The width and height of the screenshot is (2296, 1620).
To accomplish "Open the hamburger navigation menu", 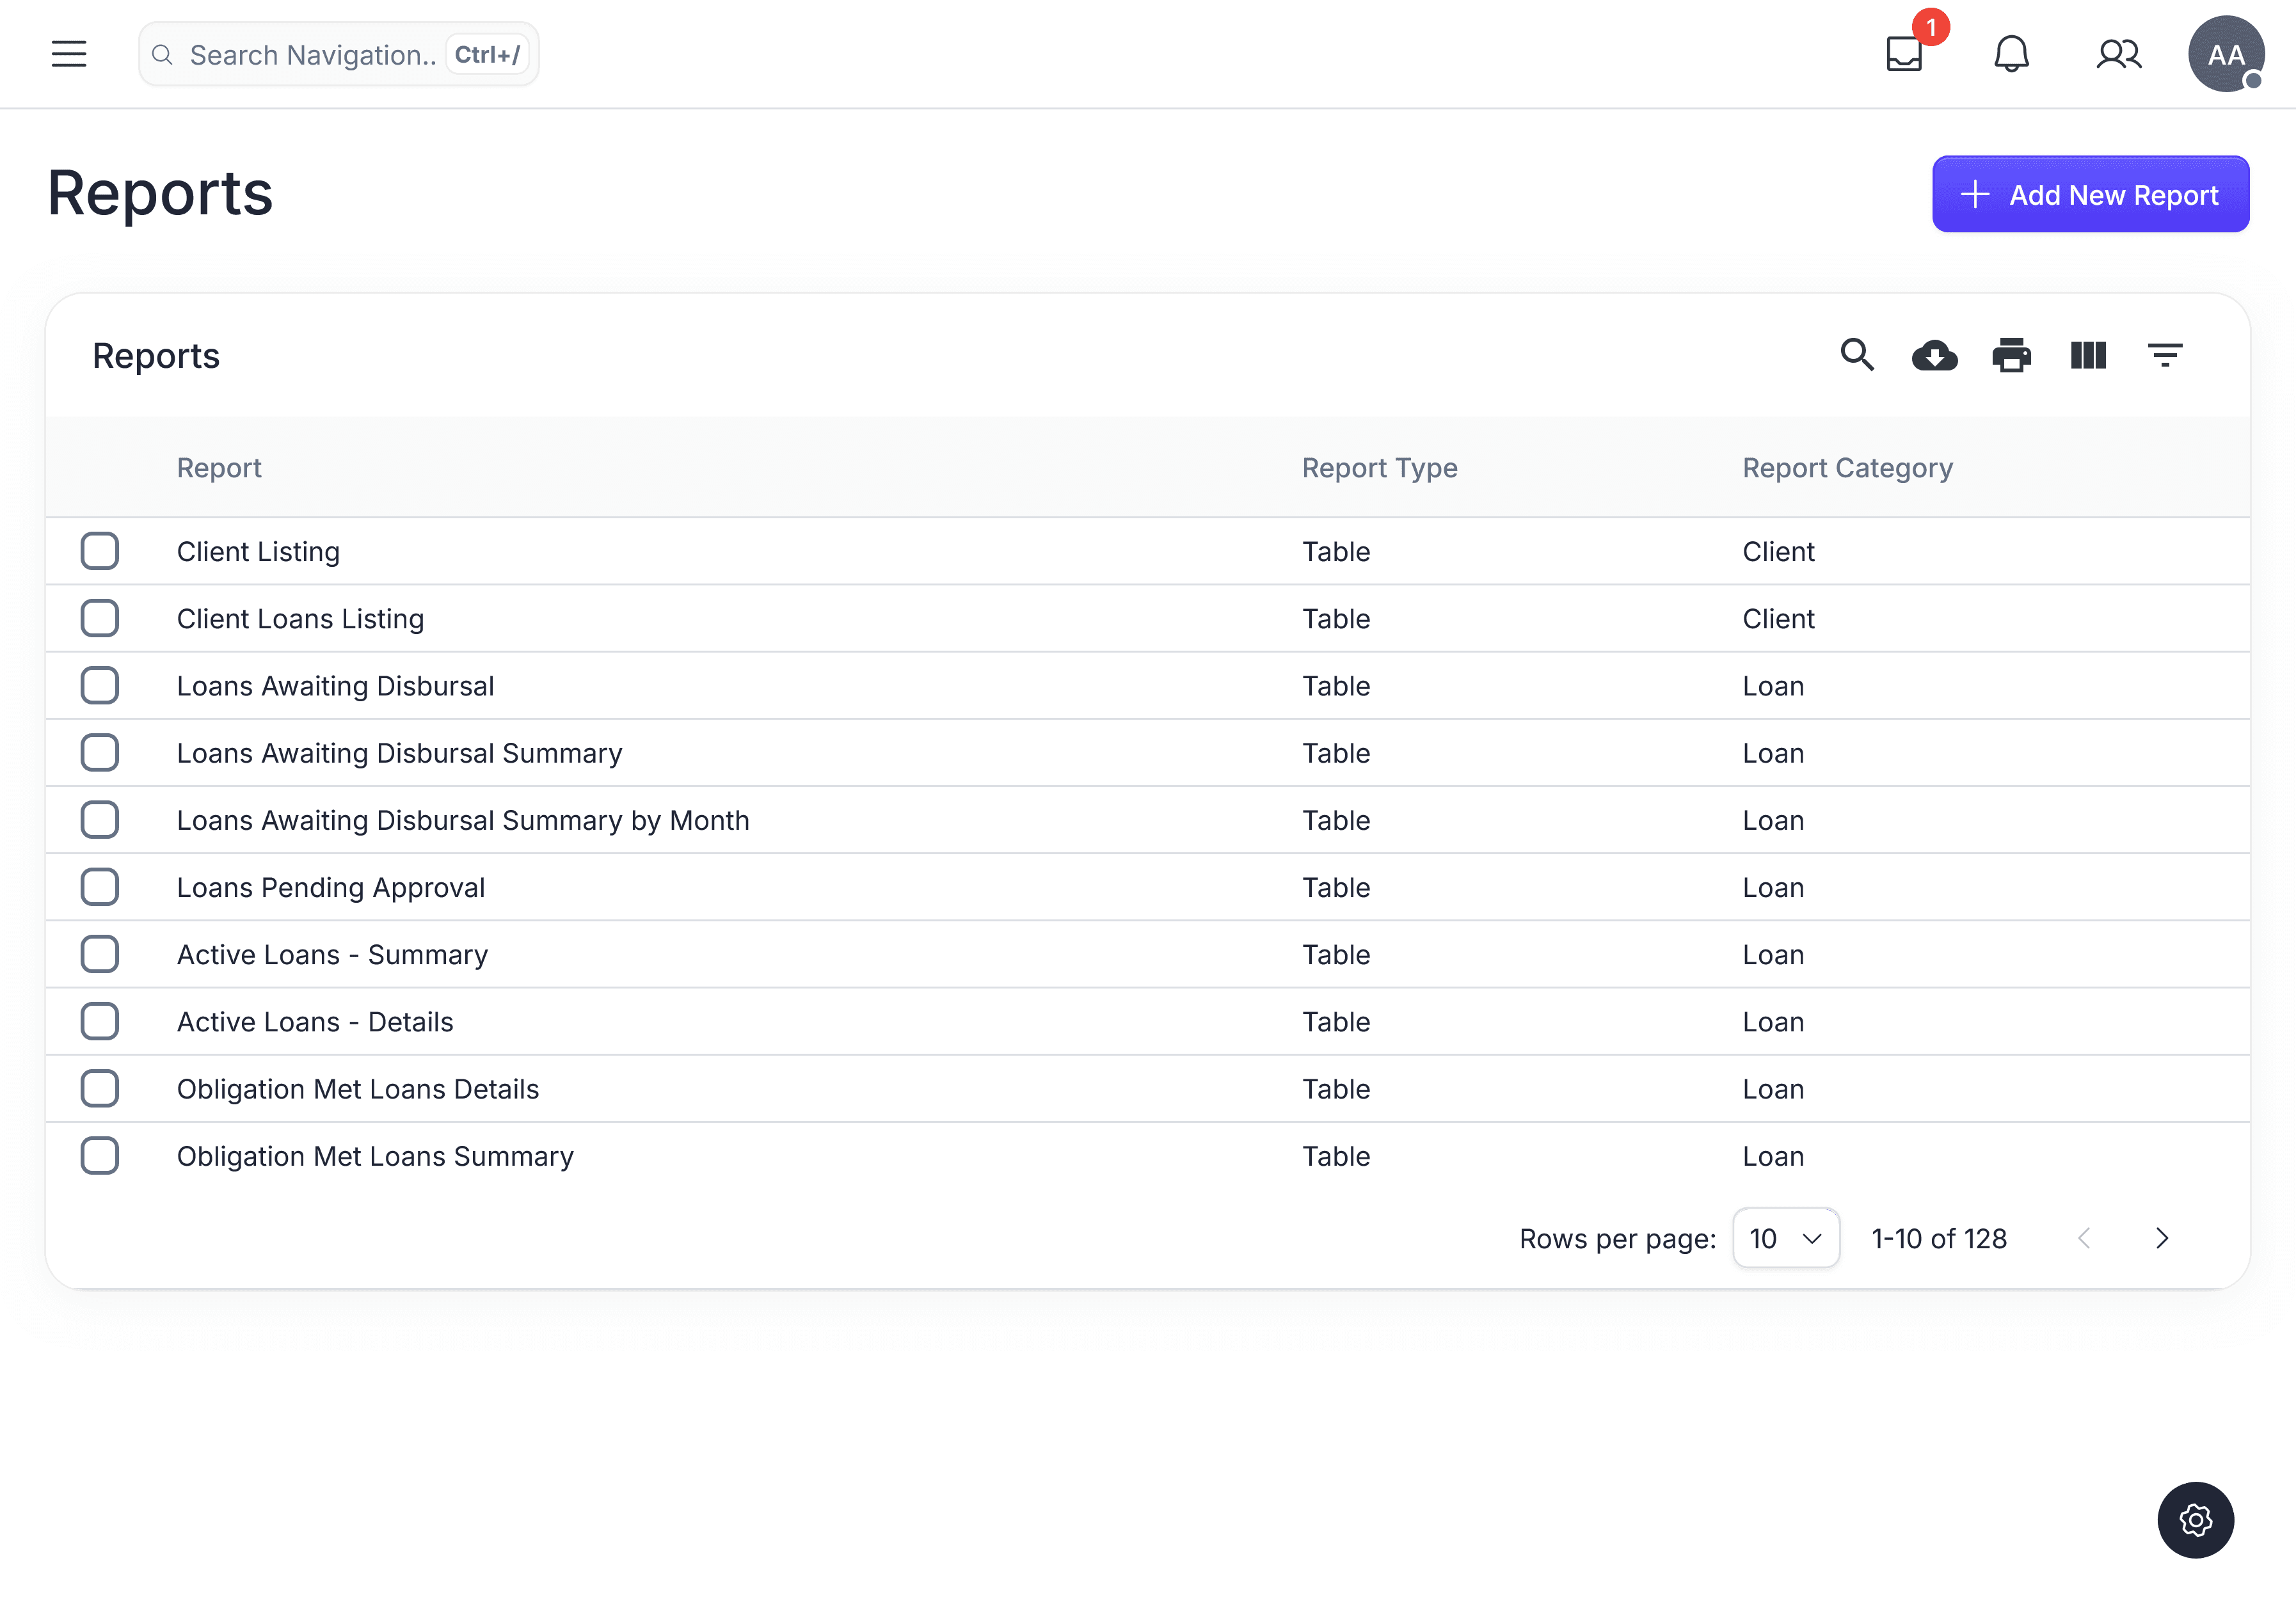I will click(x=69, y=54).
